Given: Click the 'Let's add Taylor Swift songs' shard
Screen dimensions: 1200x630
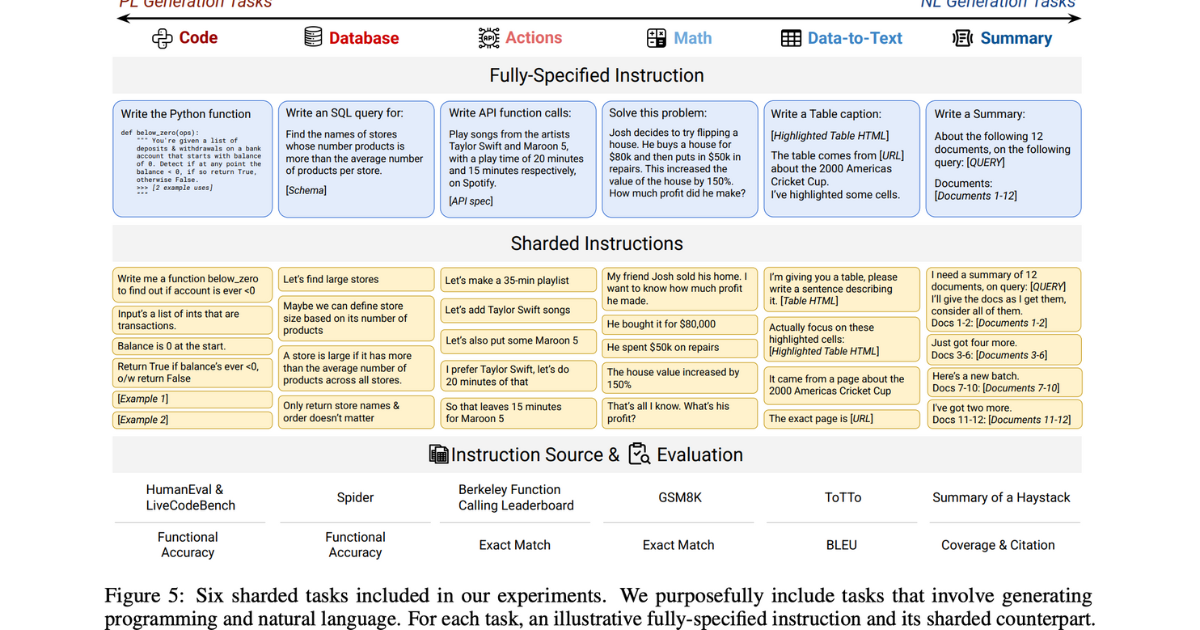Looking at the screenshot, I should (x=518, y=310).
